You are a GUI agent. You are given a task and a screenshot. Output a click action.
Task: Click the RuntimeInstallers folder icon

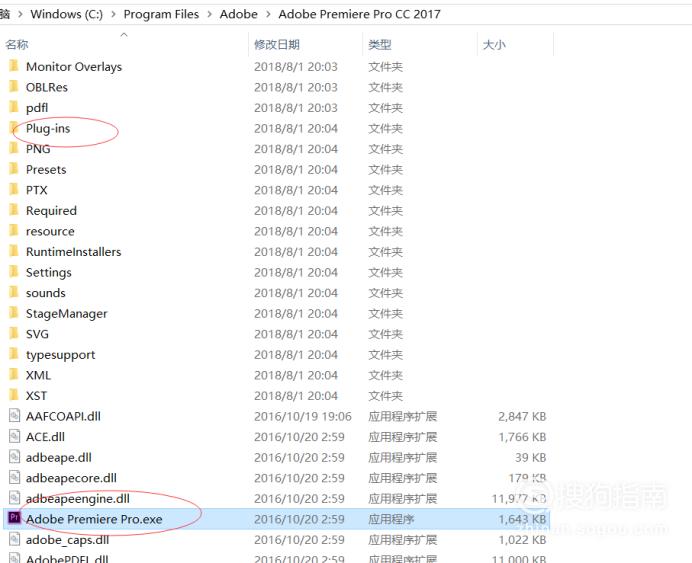tap(14, 251)
